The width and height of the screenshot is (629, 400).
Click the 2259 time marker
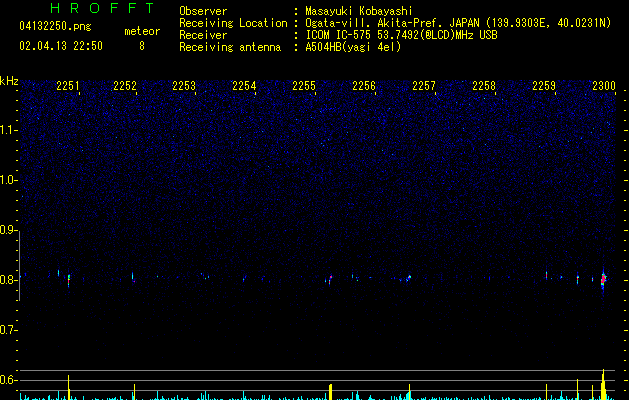(x=544, y=86)
